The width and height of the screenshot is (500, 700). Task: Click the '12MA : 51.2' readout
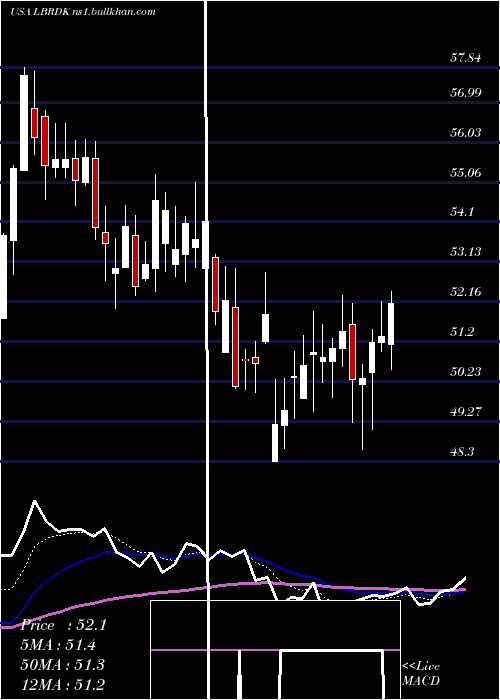click(x=62, y=684)
